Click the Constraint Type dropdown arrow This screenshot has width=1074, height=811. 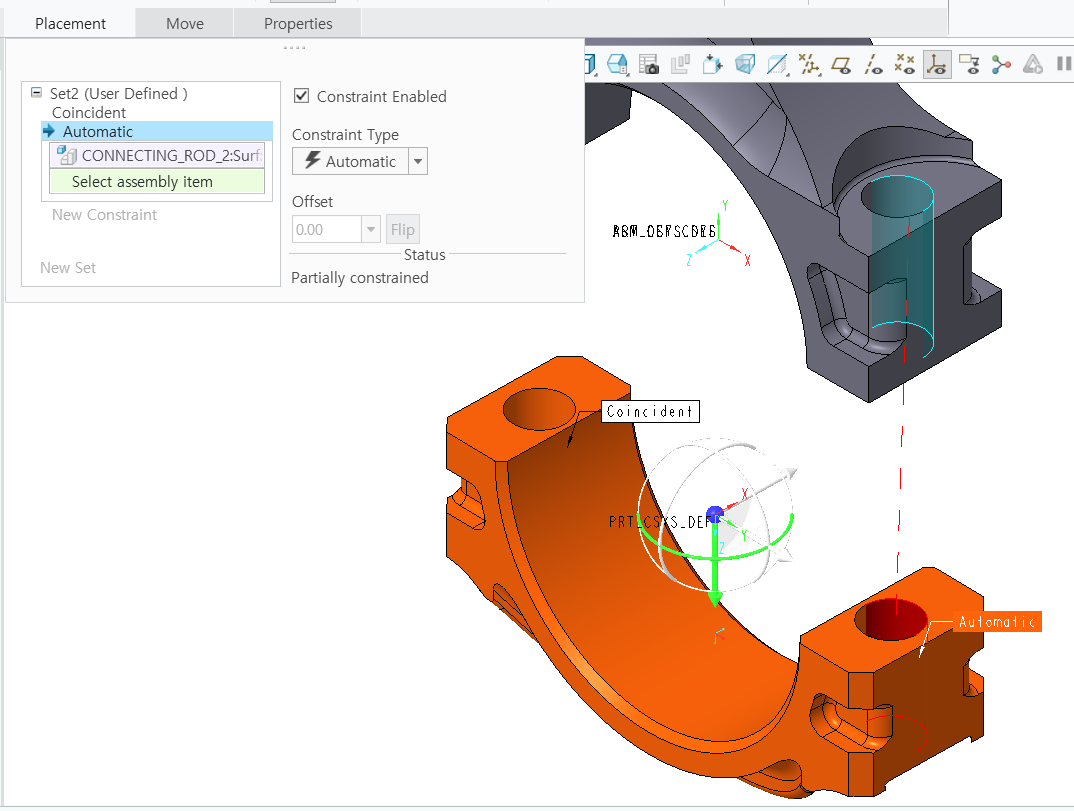(418, 162)
